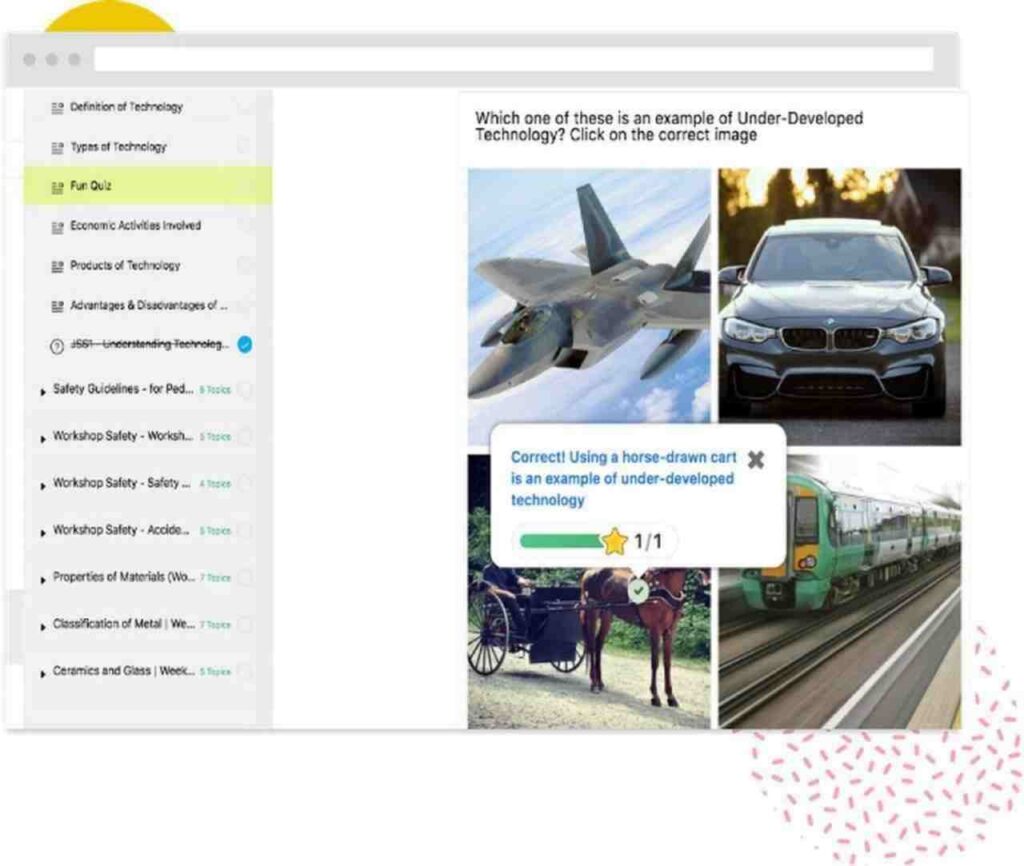Click the Correct! horse-drawn cart feedback message
The width and height of the screenshot is (1024, 866).
tap(623, 479)
